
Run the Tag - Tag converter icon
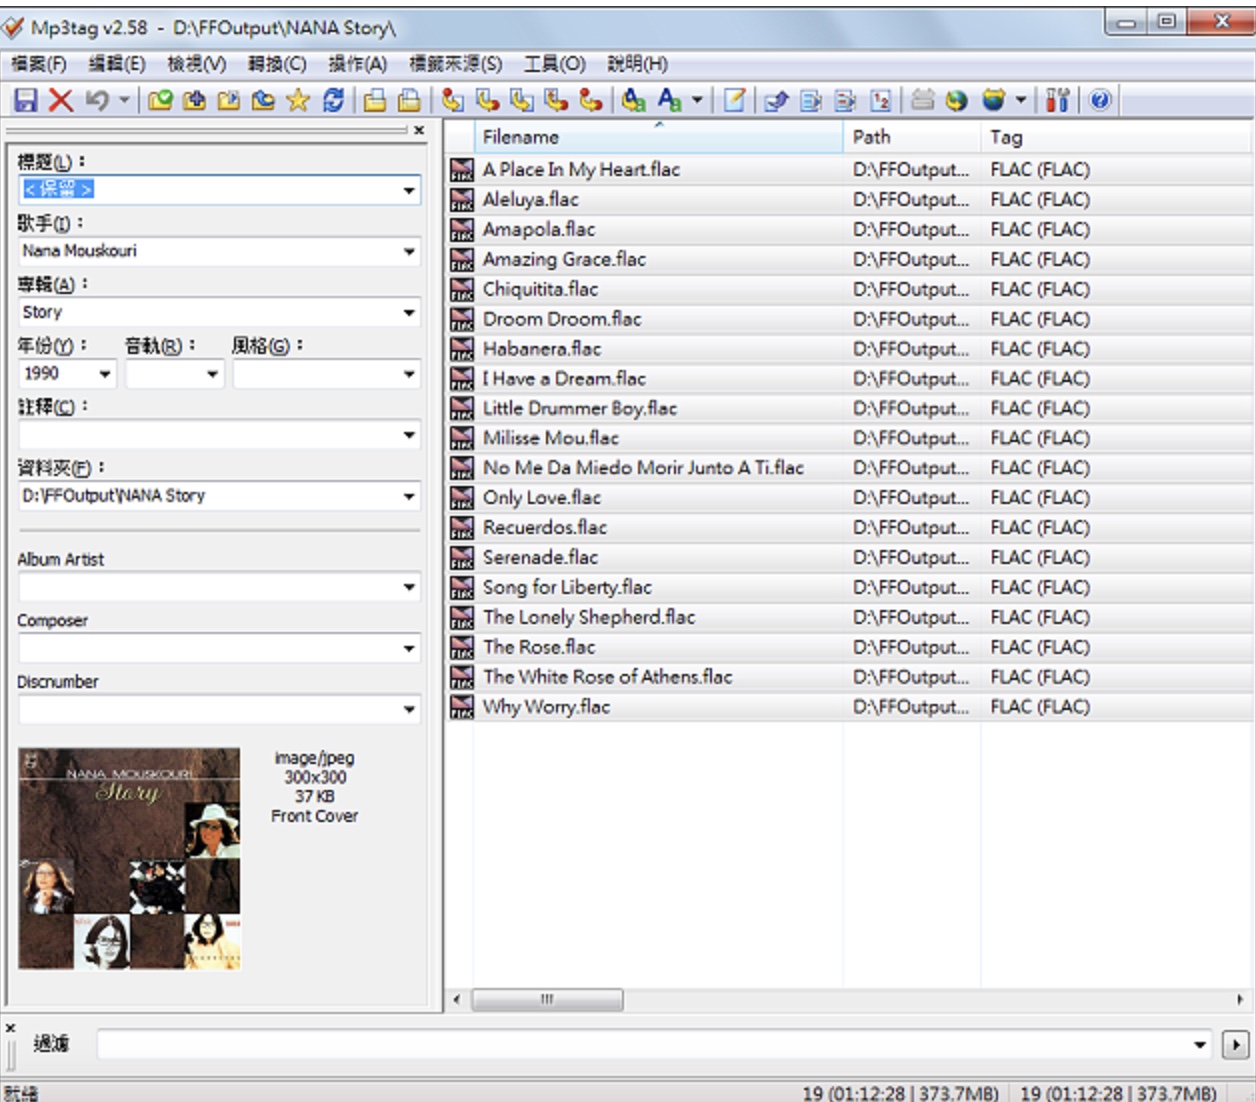(591, 100)
